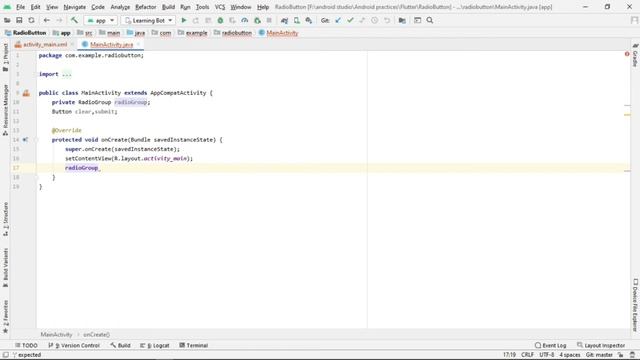Open the Favorites tool window

click(x=5, y=316)
